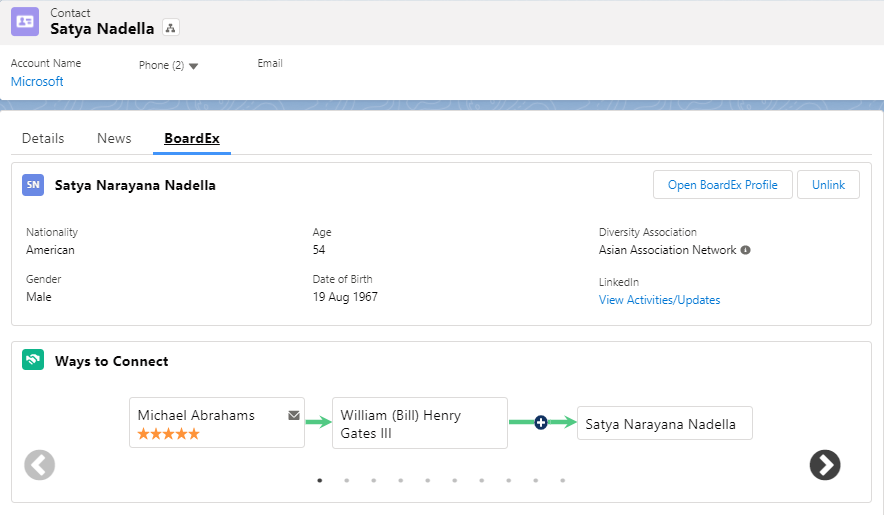The image size is (884, 515).
Task: Click the Open BoardEx Profile button
Action: (722, 185)
